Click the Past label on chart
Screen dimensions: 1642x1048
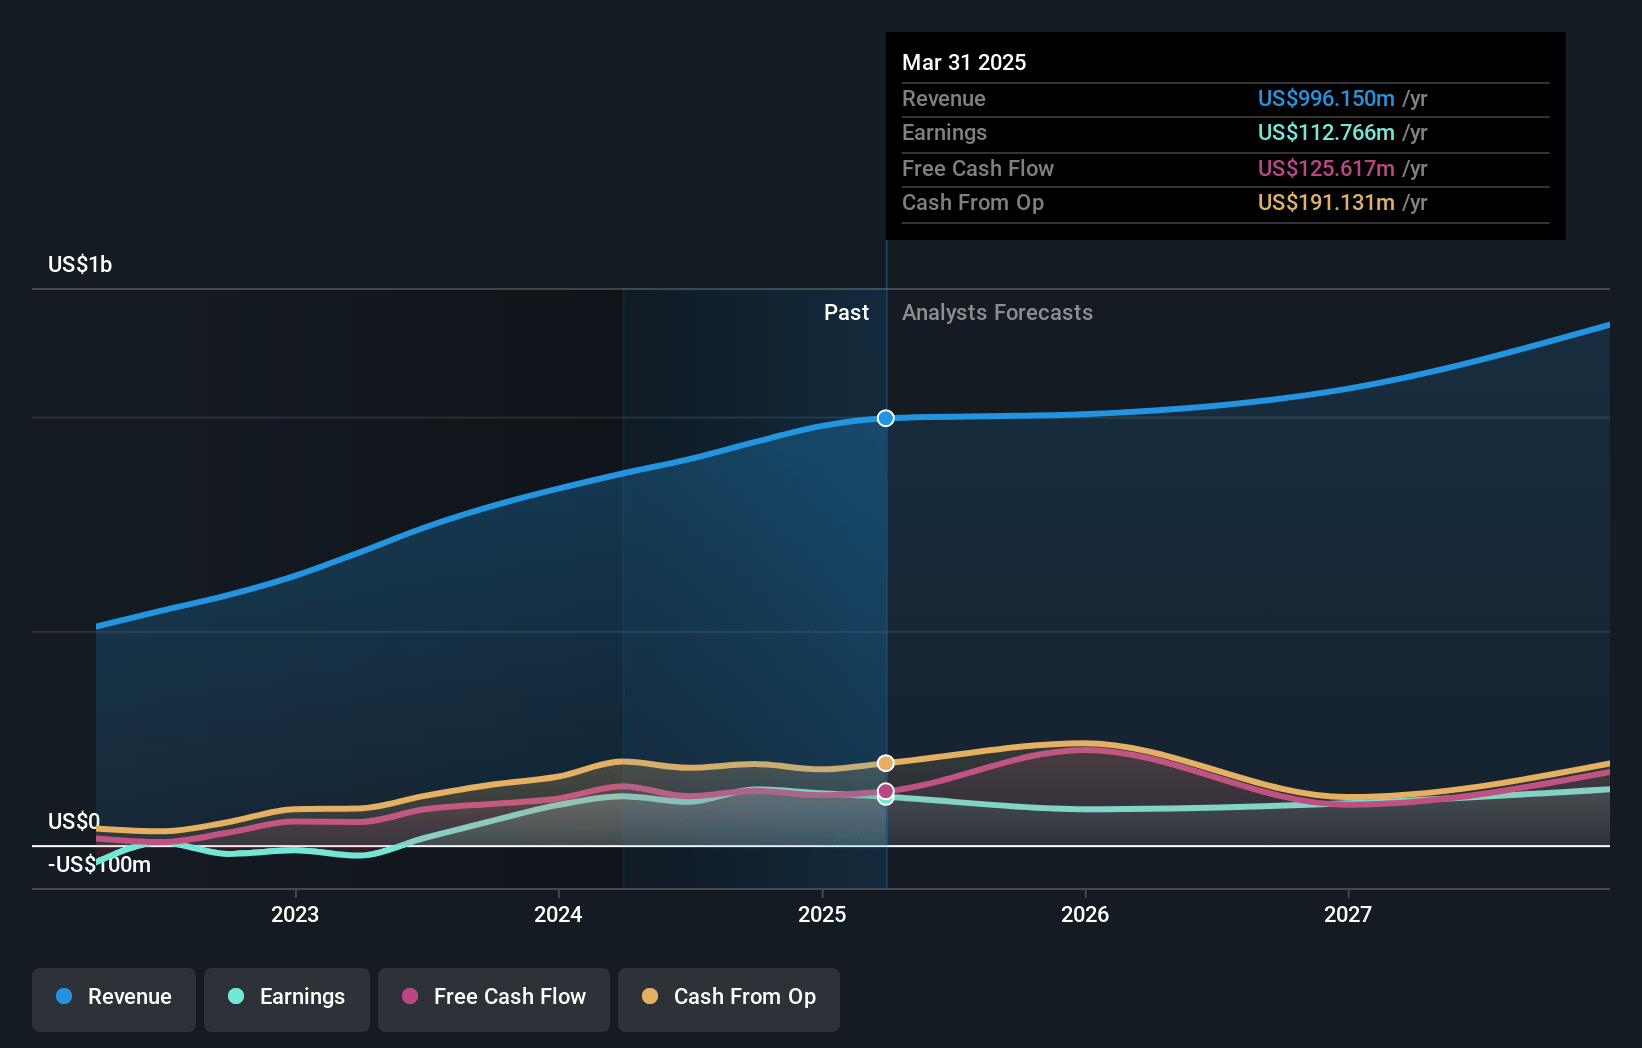[846, 312]
